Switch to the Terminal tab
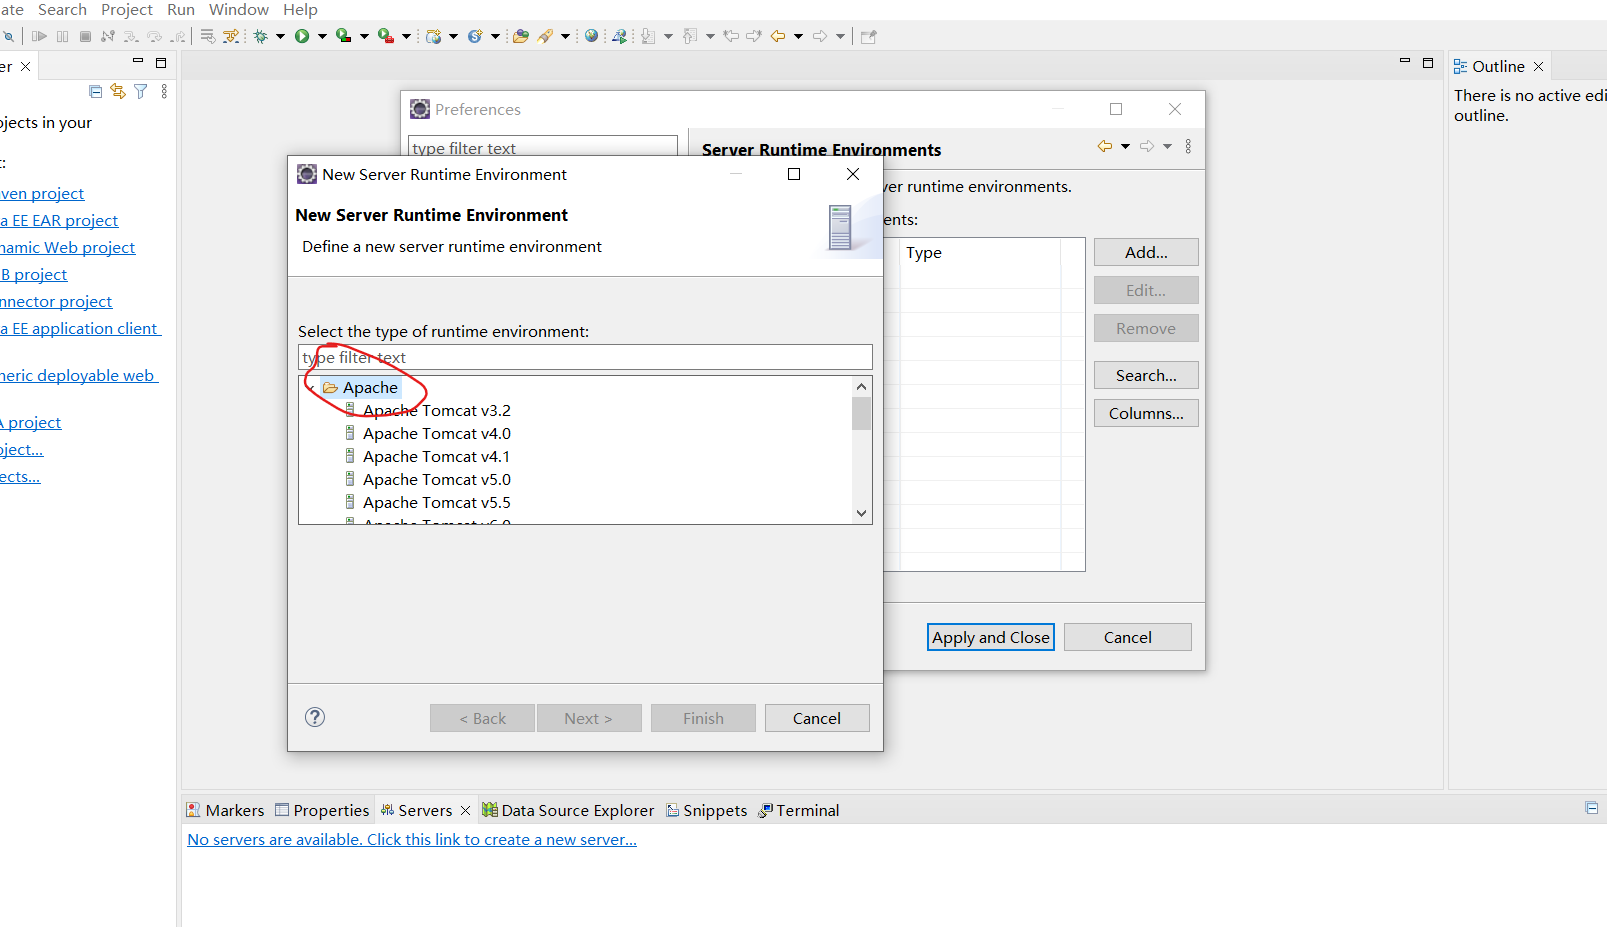1607x927 pixels. coord(799,810)
